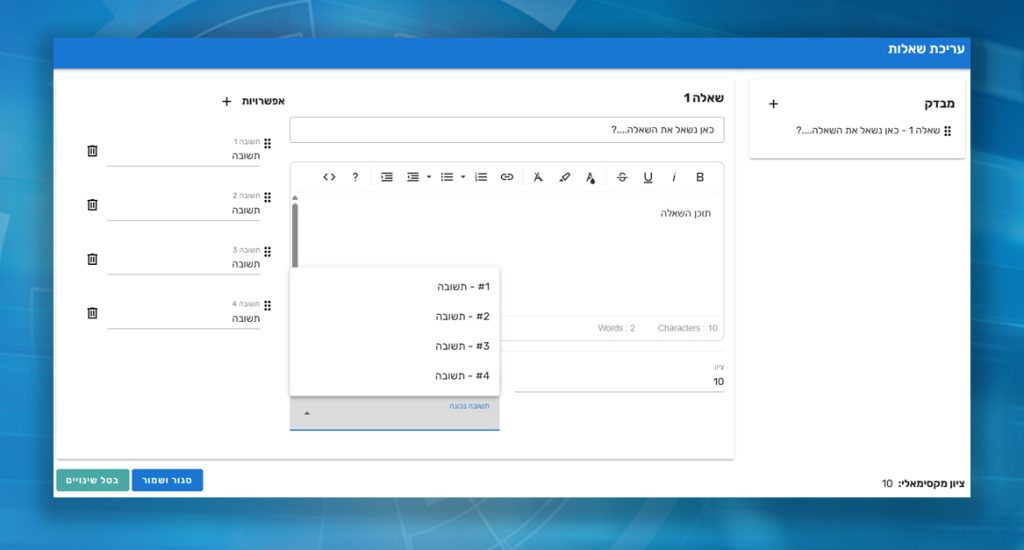
Task: Open source code view in editor
Action: coord(329,177)
